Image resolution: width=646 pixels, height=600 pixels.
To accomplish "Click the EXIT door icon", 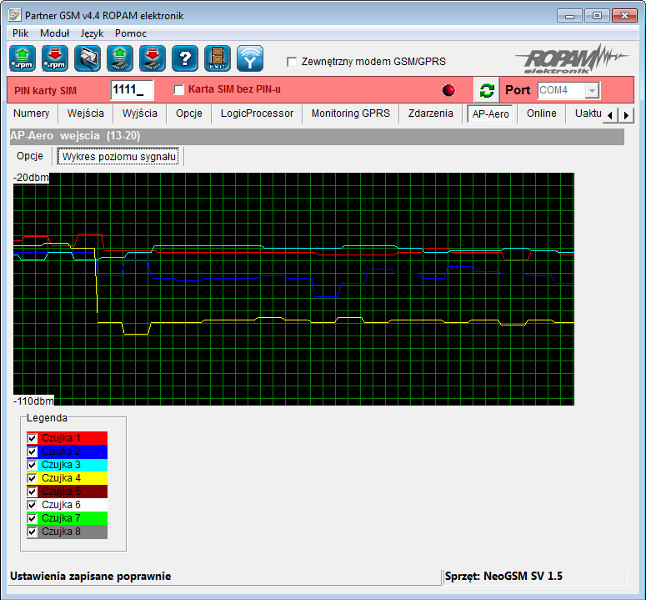I will (217, 58).
